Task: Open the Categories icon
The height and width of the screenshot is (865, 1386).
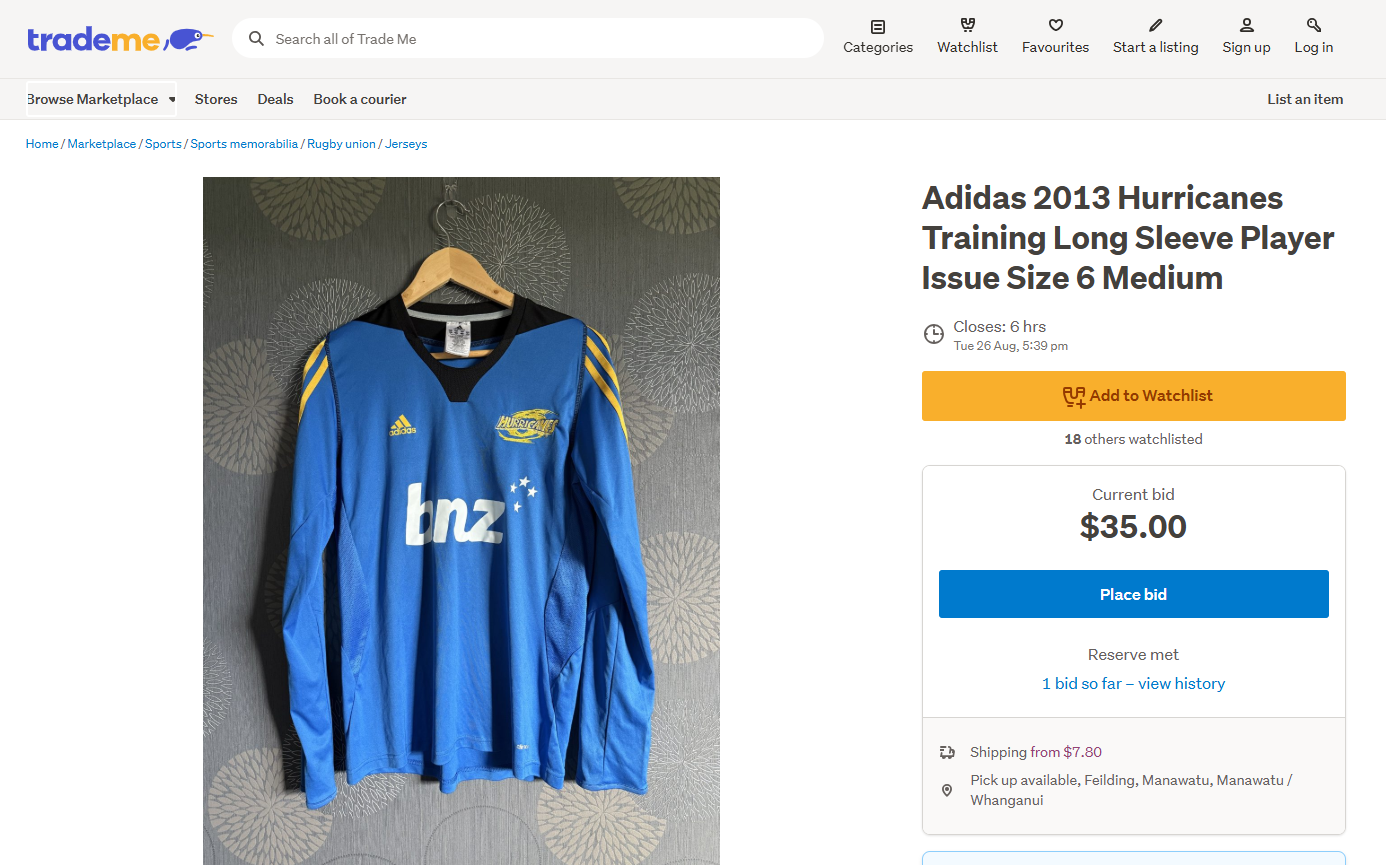Action: (878, 26)
